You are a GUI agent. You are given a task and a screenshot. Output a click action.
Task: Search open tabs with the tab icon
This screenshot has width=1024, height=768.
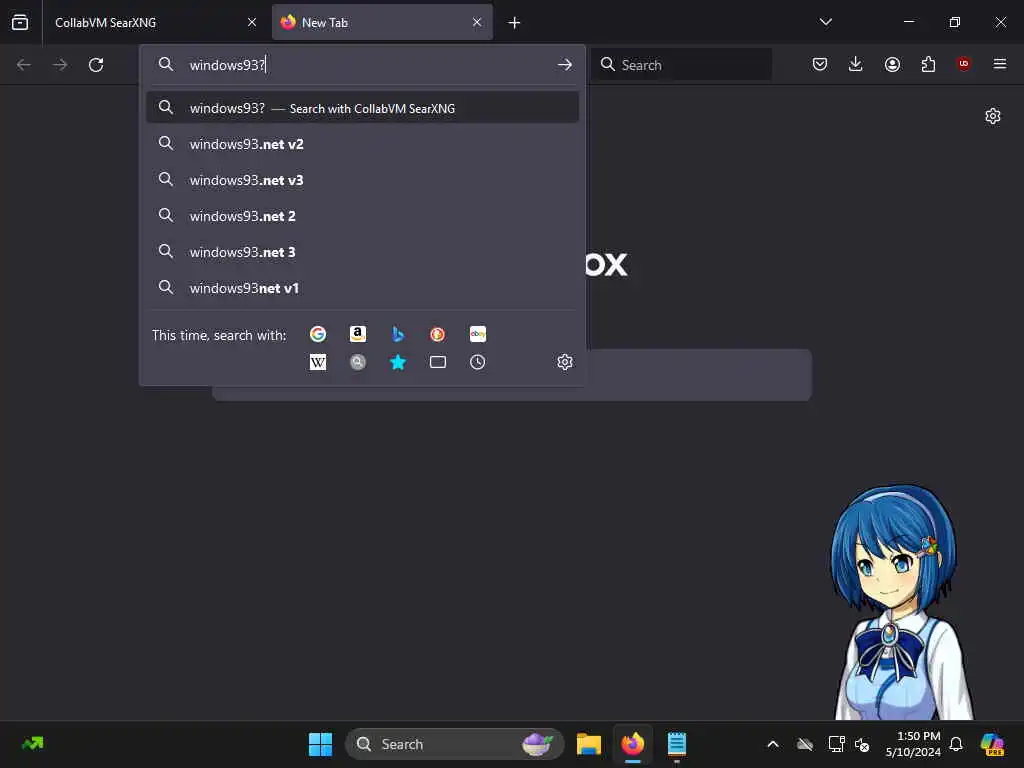click(438, 362)
